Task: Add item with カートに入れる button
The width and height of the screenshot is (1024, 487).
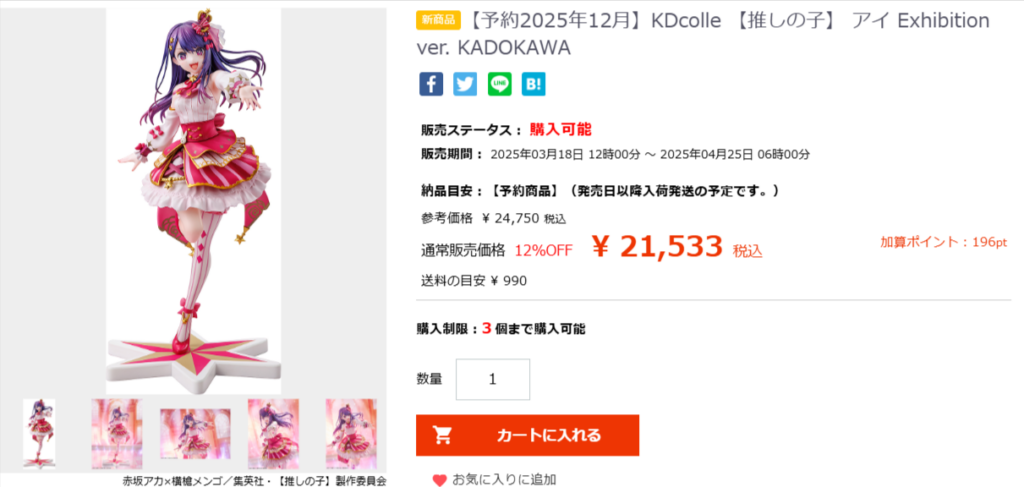Action: tap(528, 435)
